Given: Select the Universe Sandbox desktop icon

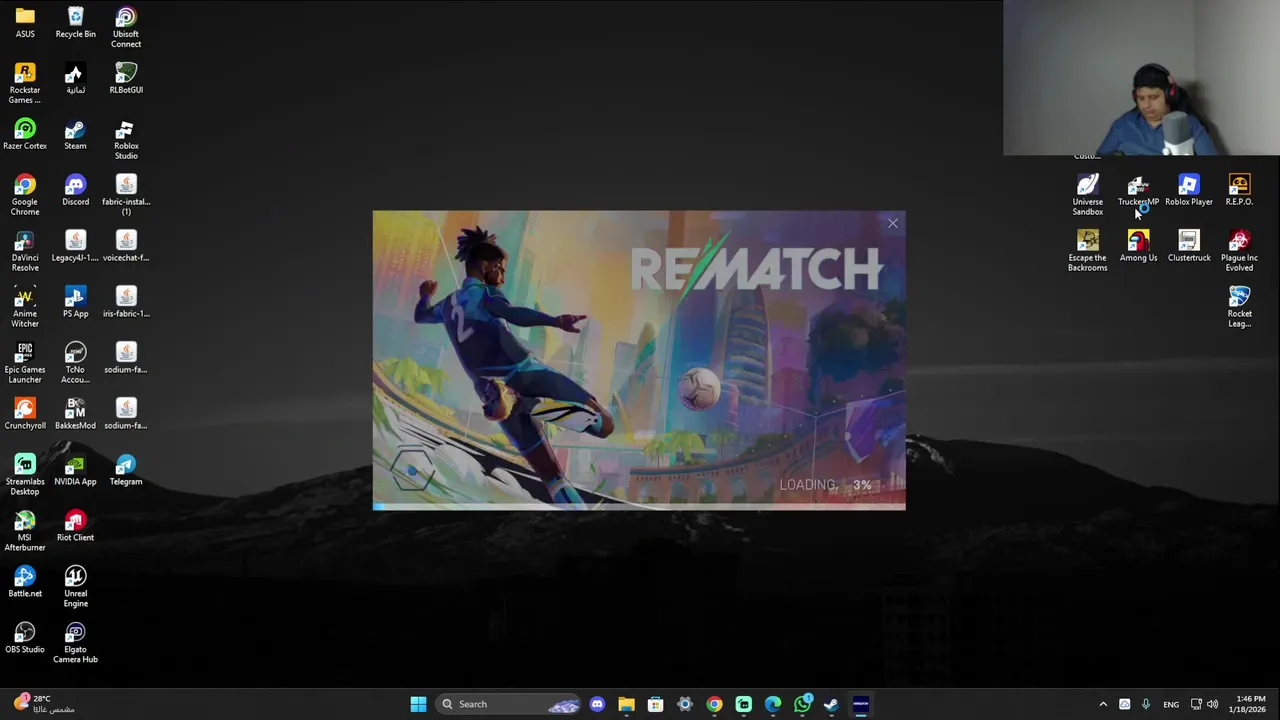Looking at the screenshot, I should tap(1088, 195).
